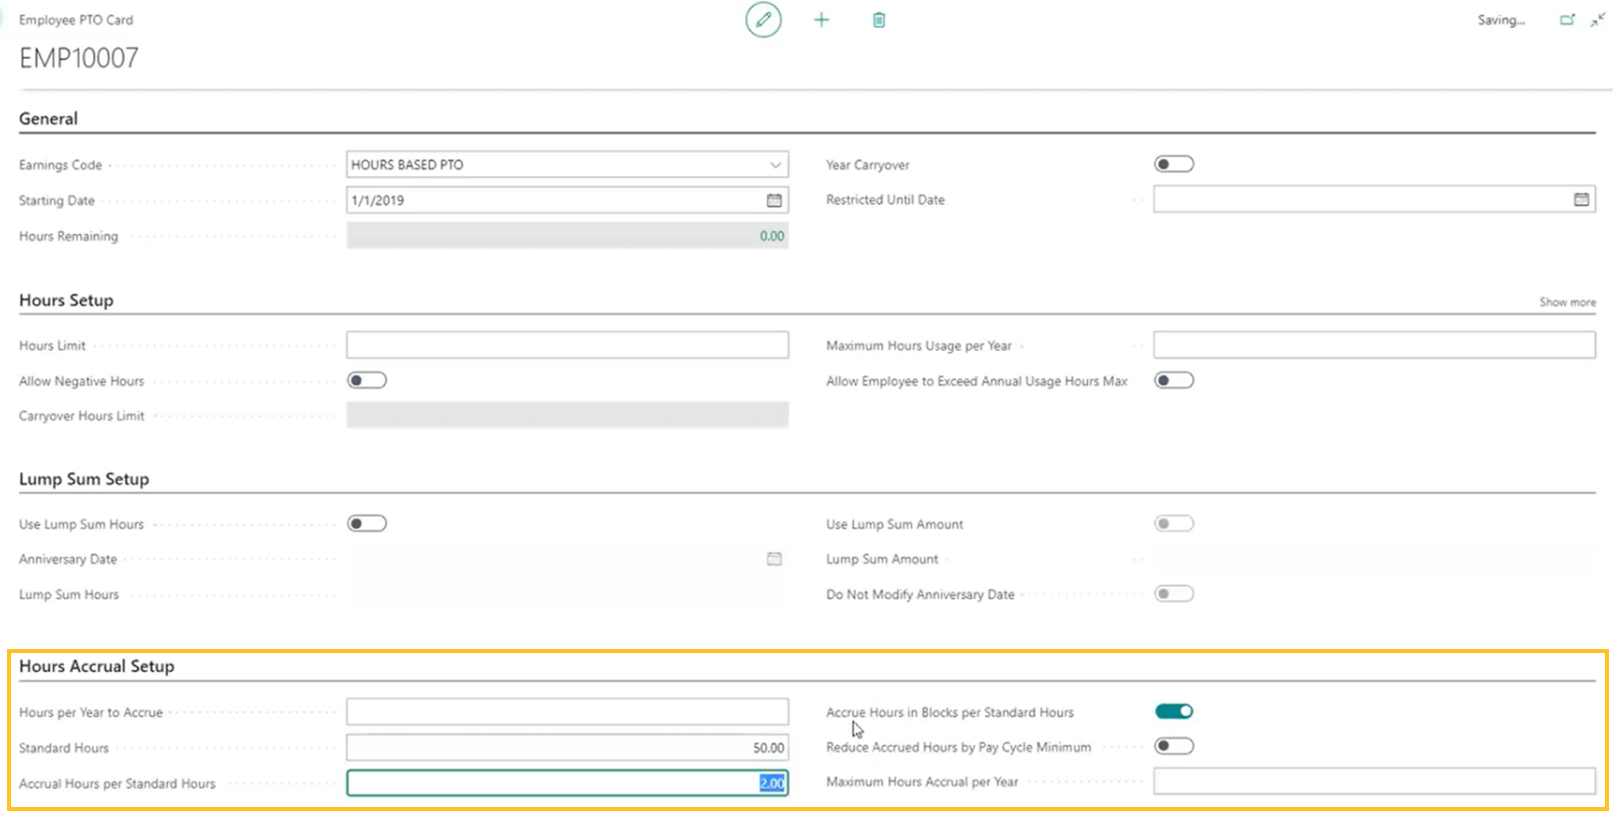This screenshot has height=818, width=1613.
Task: Click Show more in Hours Setup
Action: tap(1567, 302)
